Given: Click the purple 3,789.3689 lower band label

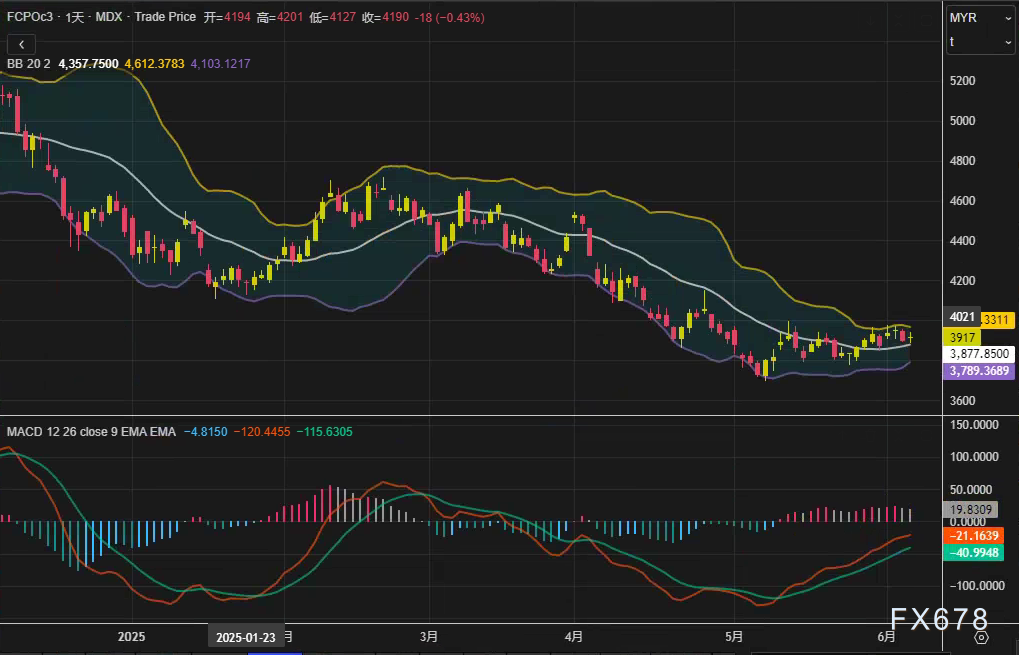Looking at the screenshot, I should [x=979, y=371].
